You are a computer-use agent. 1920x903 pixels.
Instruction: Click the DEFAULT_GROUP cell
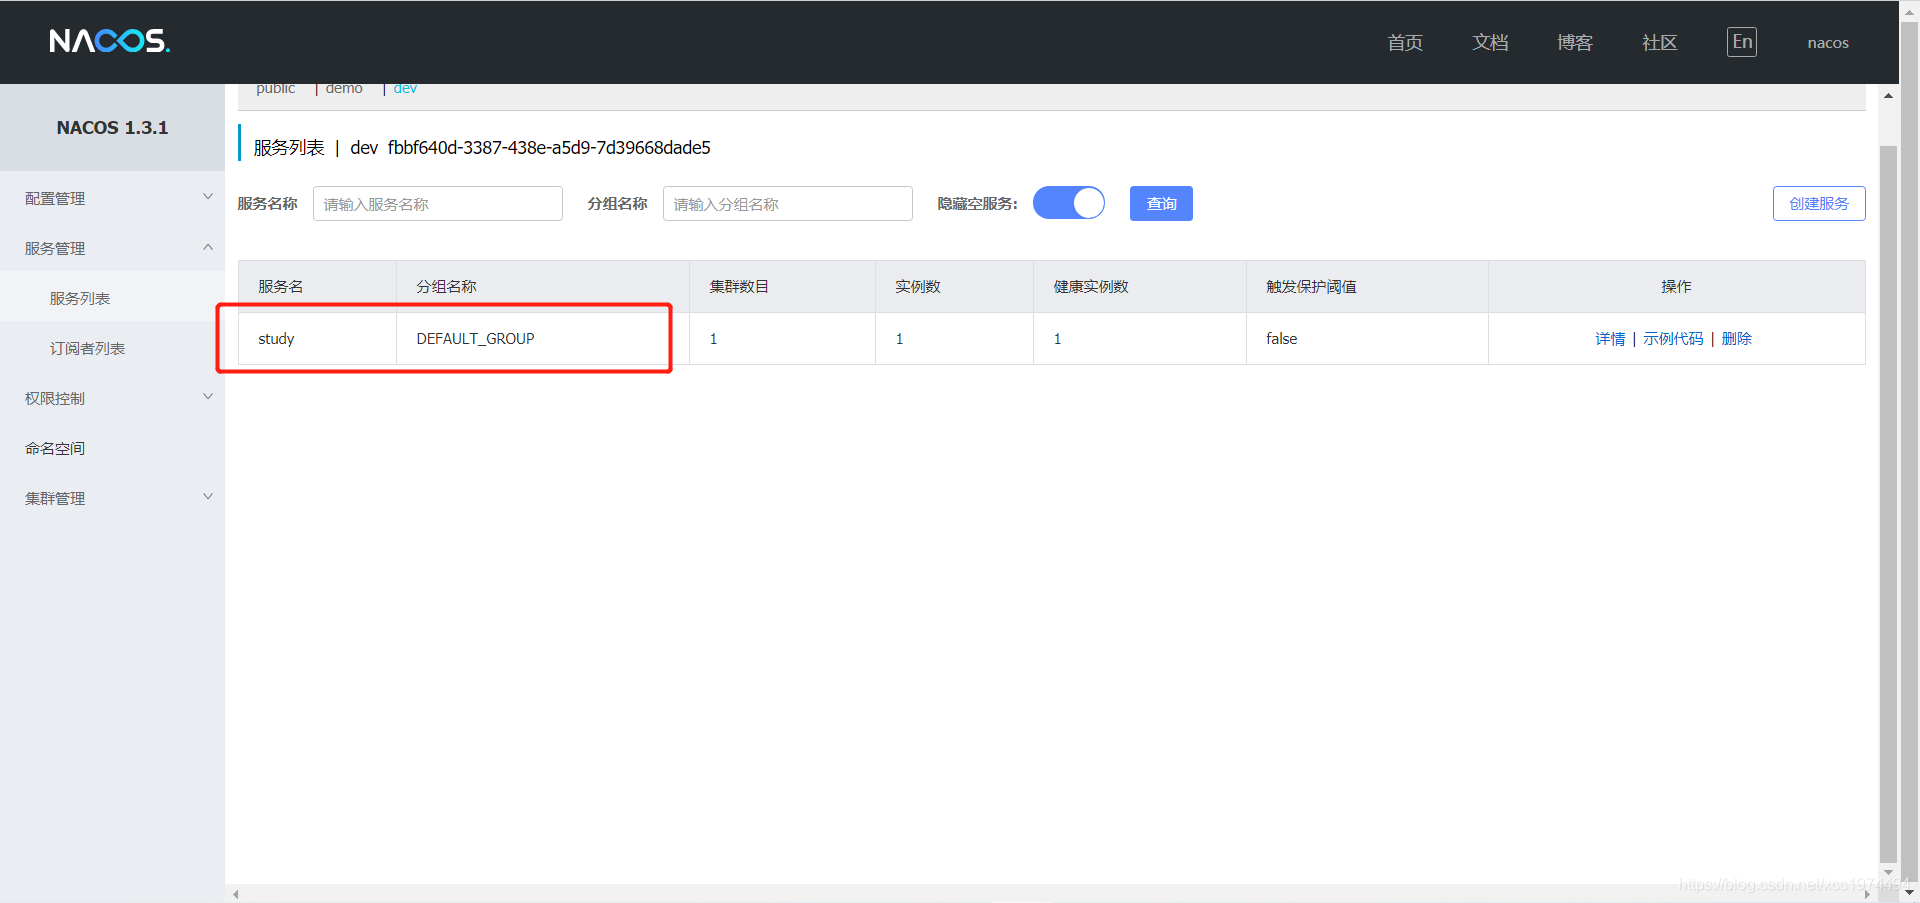click(543, 339)
